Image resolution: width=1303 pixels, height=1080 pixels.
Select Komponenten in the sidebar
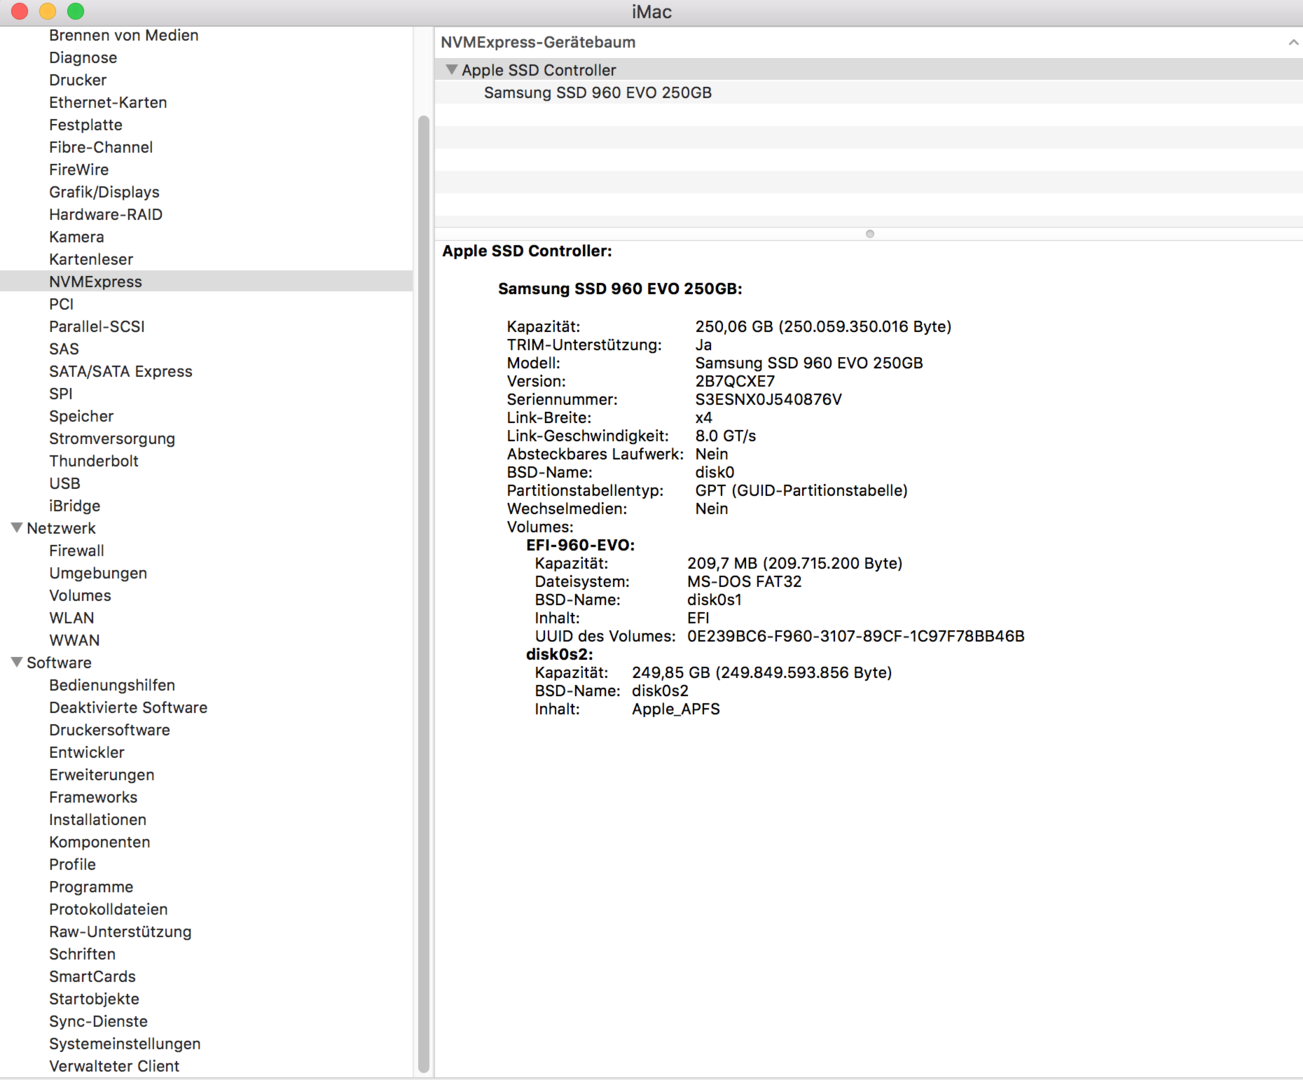tap(100, 842)
